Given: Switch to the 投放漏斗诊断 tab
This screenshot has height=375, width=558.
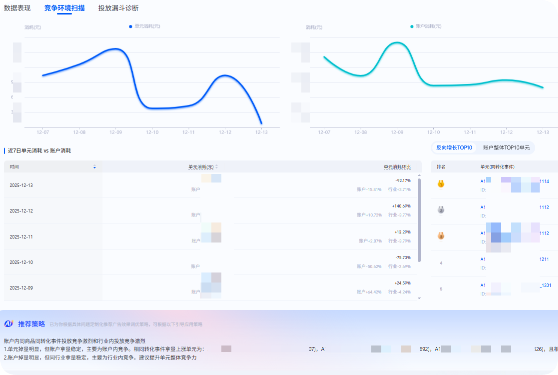Looking at the screenshot, I should coord(118,8).
